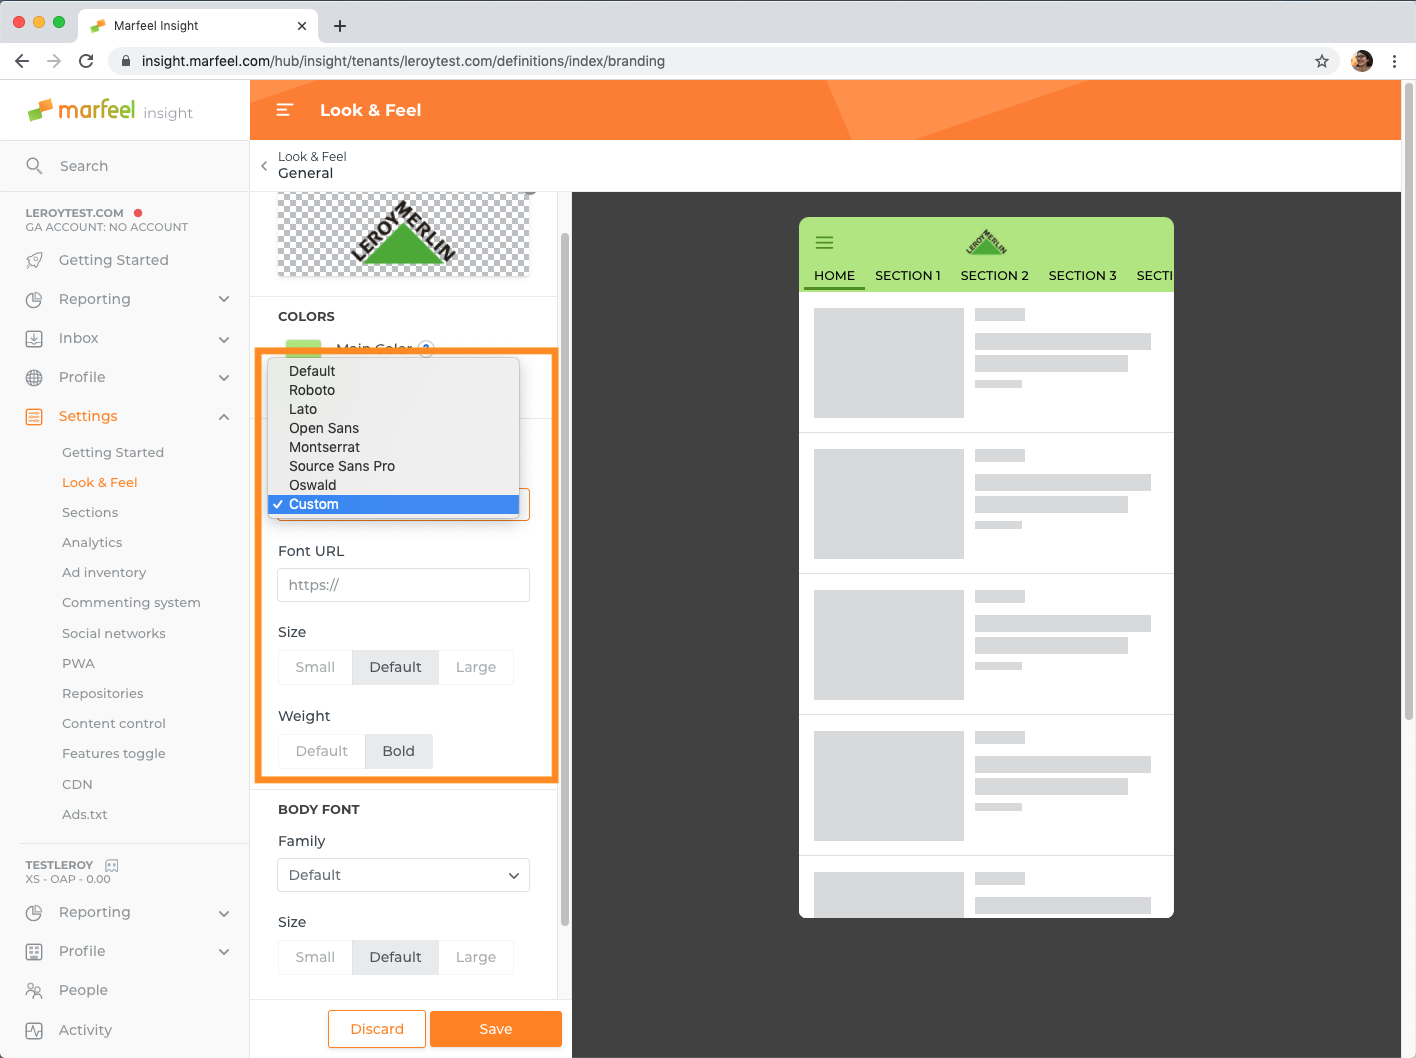1416x1058 pixels.
Task: Click the Leroy Merlin logo in preview header
Action: click(986, 242)
